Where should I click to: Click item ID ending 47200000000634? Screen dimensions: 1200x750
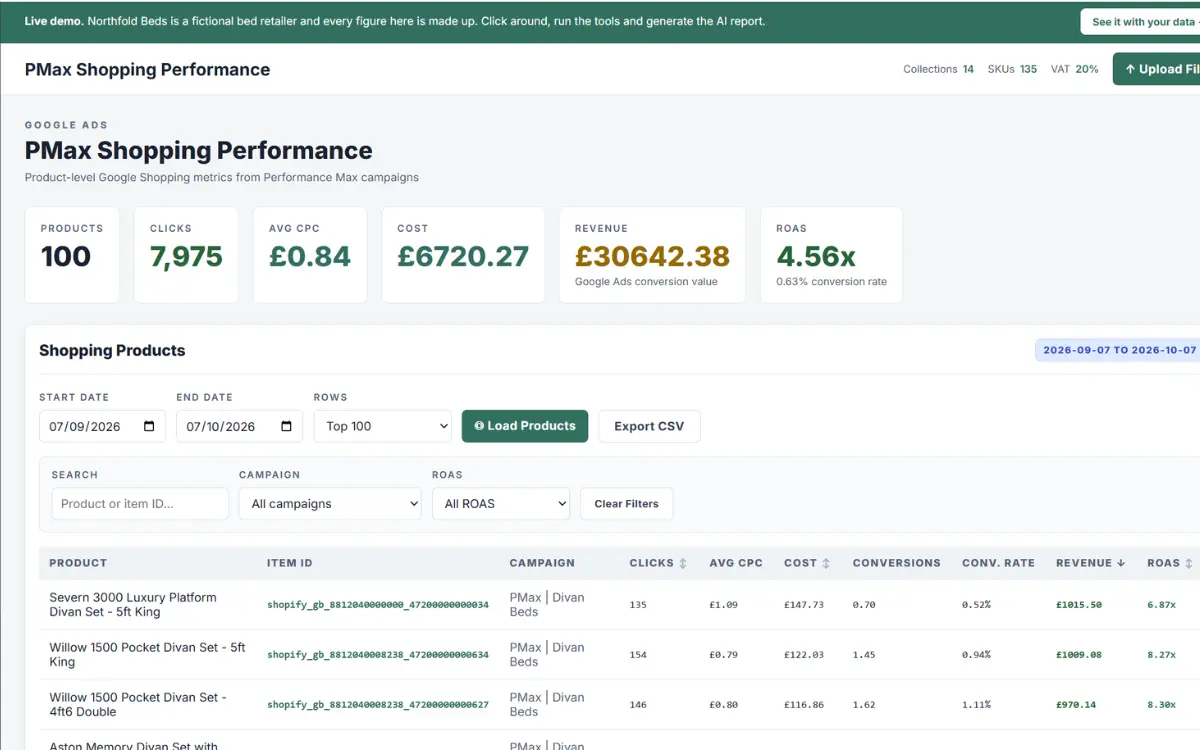click(378, 655)
